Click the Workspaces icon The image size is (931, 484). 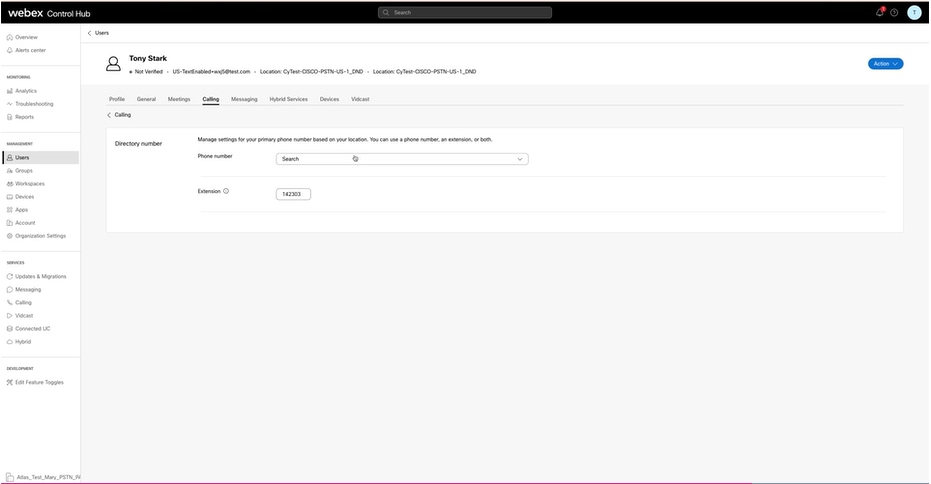[10, 184]
